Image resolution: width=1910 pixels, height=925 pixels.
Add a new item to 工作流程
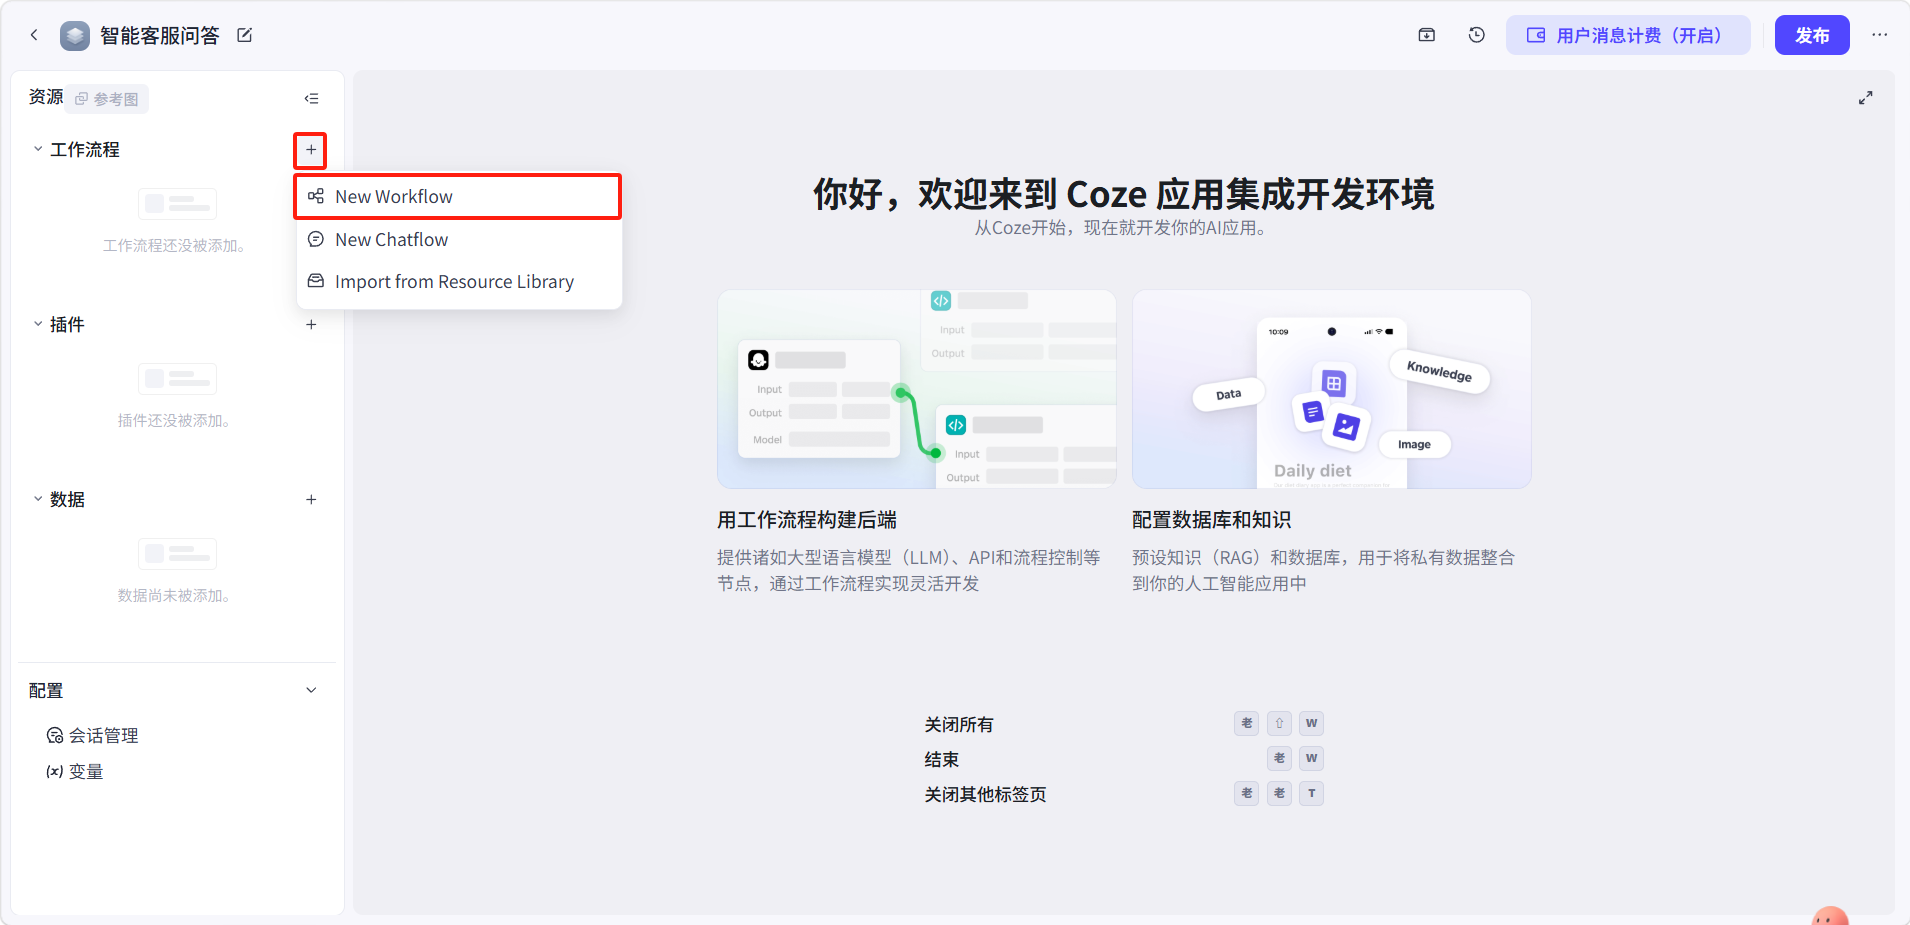pyautogui.click(x=311, y=150)
